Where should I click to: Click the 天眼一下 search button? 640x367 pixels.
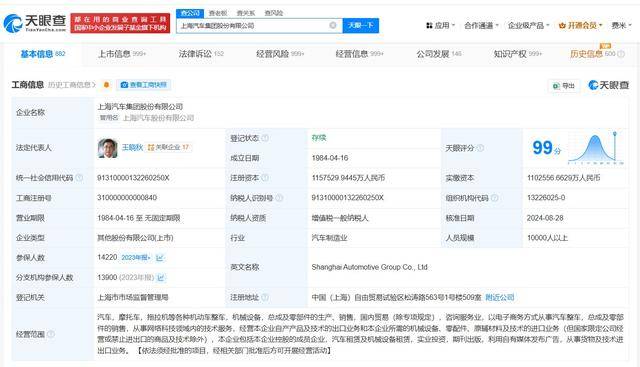pyautogui.click(x=360, y=25)
